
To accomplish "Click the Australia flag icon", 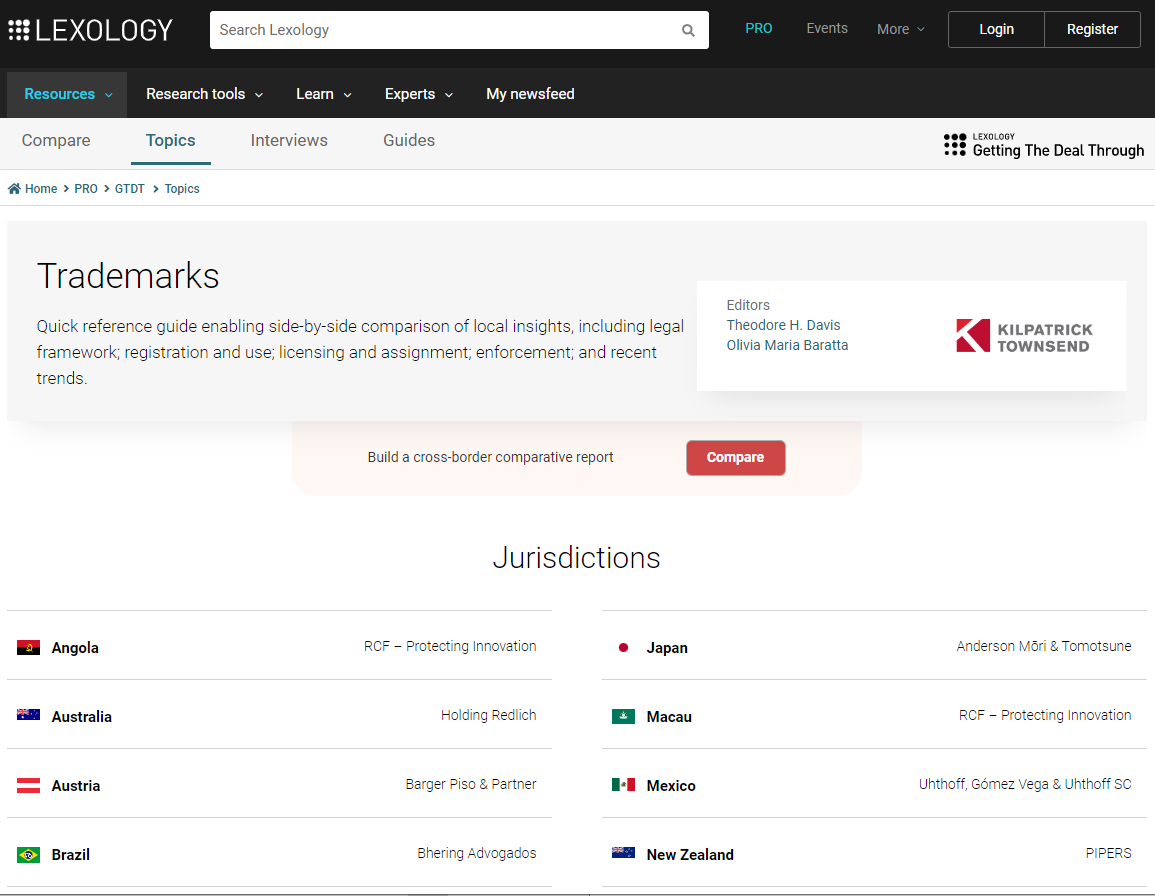I will tap(29, 715).
